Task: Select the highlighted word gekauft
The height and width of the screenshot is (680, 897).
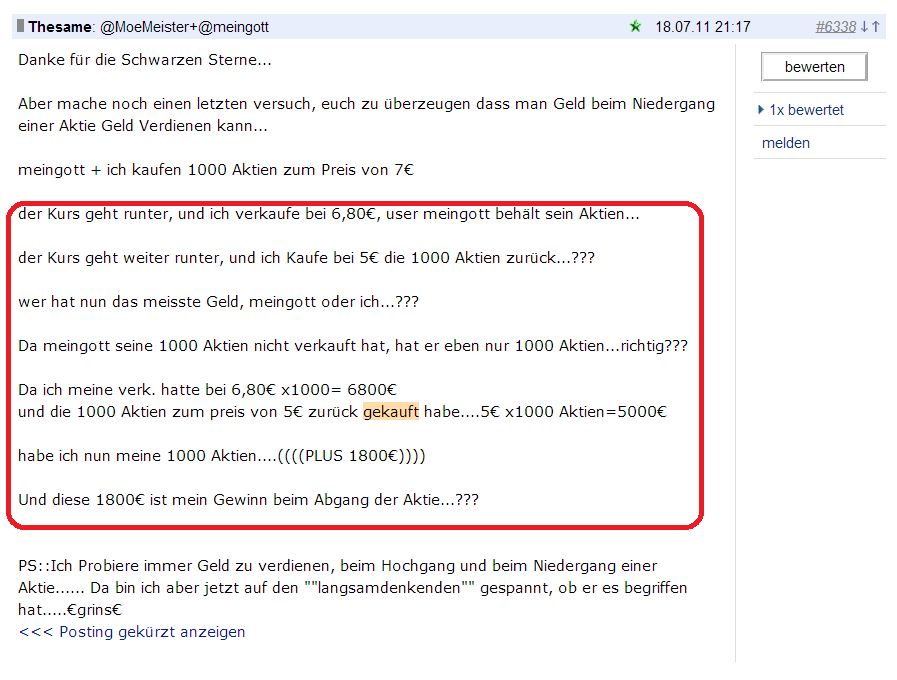Action: pyautogui.click(x=390, y=411)
